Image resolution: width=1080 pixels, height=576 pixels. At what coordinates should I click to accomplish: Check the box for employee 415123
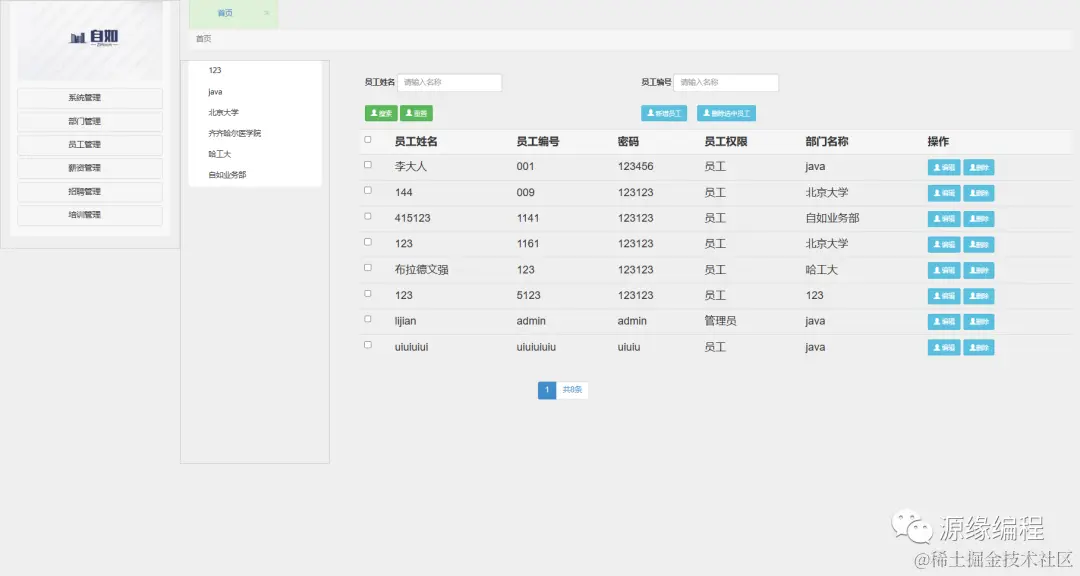(368, 216)
